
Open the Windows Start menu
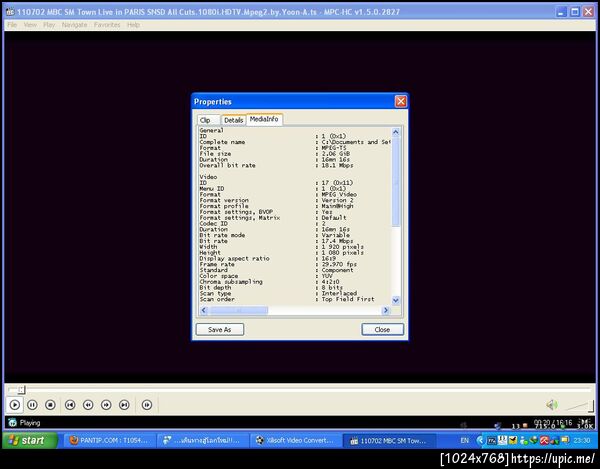(29, 440)
